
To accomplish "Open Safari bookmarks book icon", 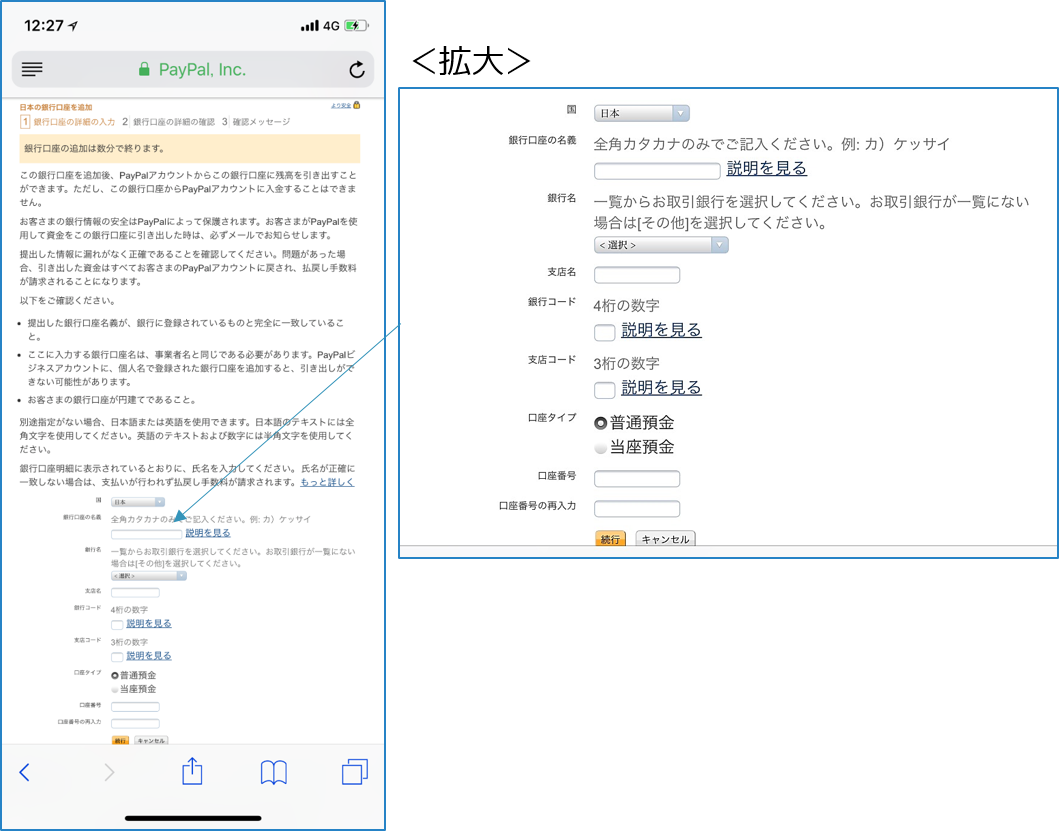I will click(x=274, y=772).
